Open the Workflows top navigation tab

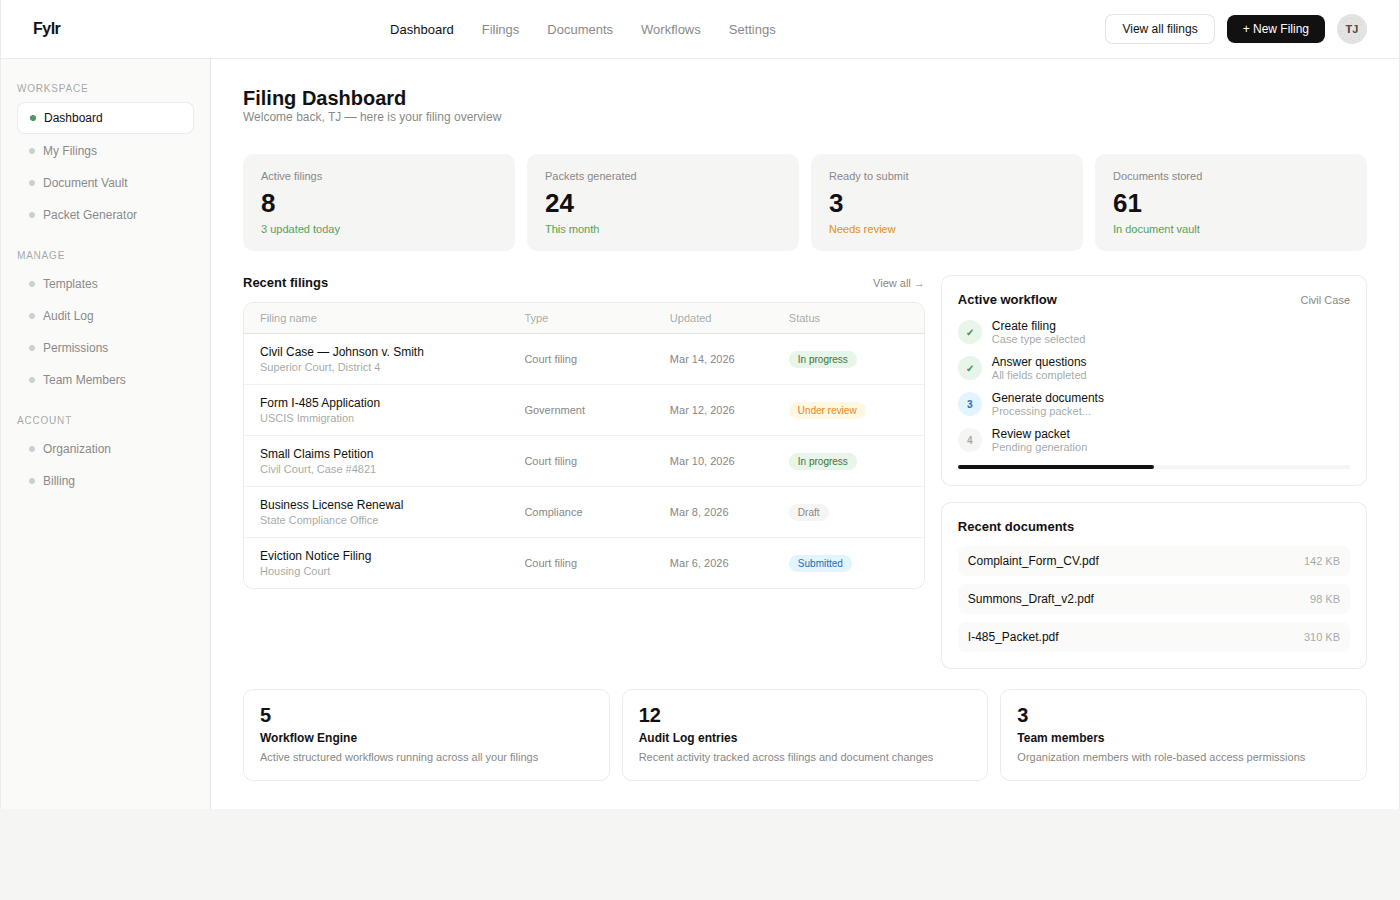[x=670, y=30]
